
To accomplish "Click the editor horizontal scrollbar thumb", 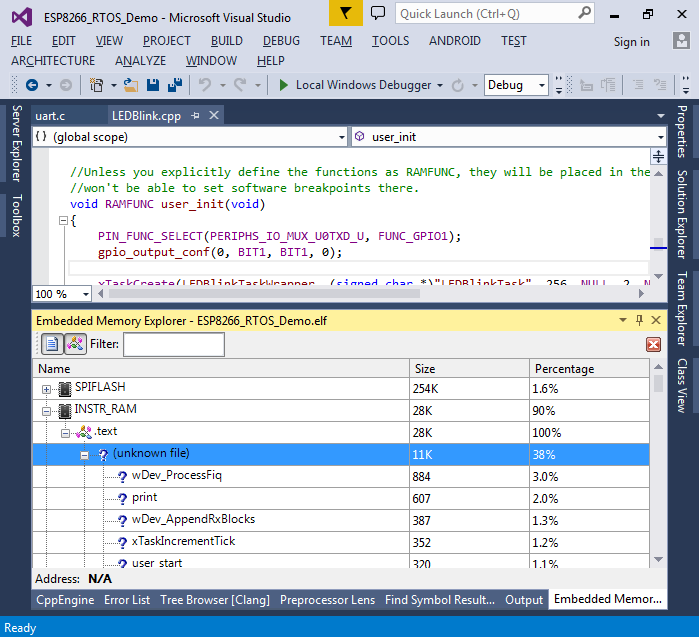I will 264,293.
